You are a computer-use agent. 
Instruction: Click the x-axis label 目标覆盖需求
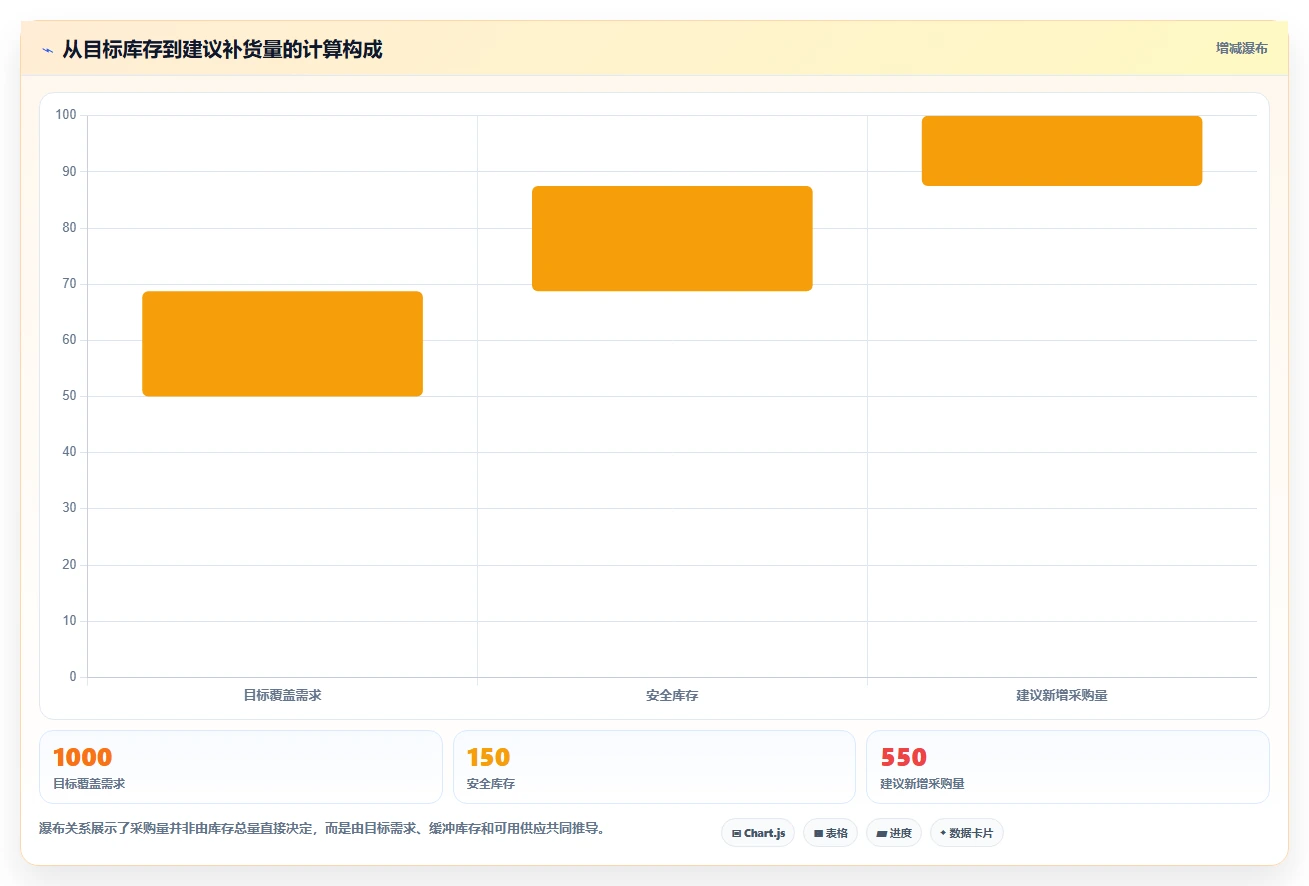(282, 695)
